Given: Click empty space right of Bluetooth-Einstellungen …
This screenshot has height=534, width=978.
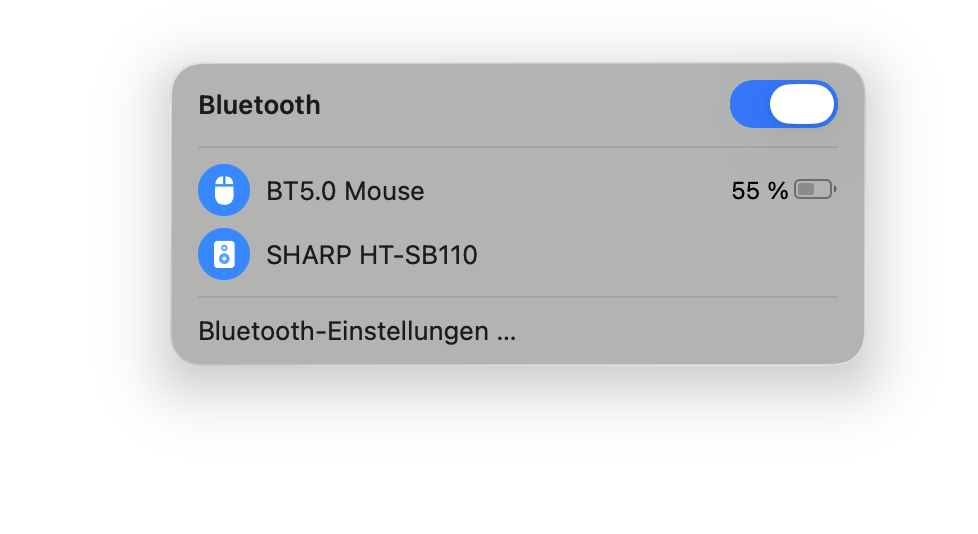Looking at the screenshot, I should 690,331.
